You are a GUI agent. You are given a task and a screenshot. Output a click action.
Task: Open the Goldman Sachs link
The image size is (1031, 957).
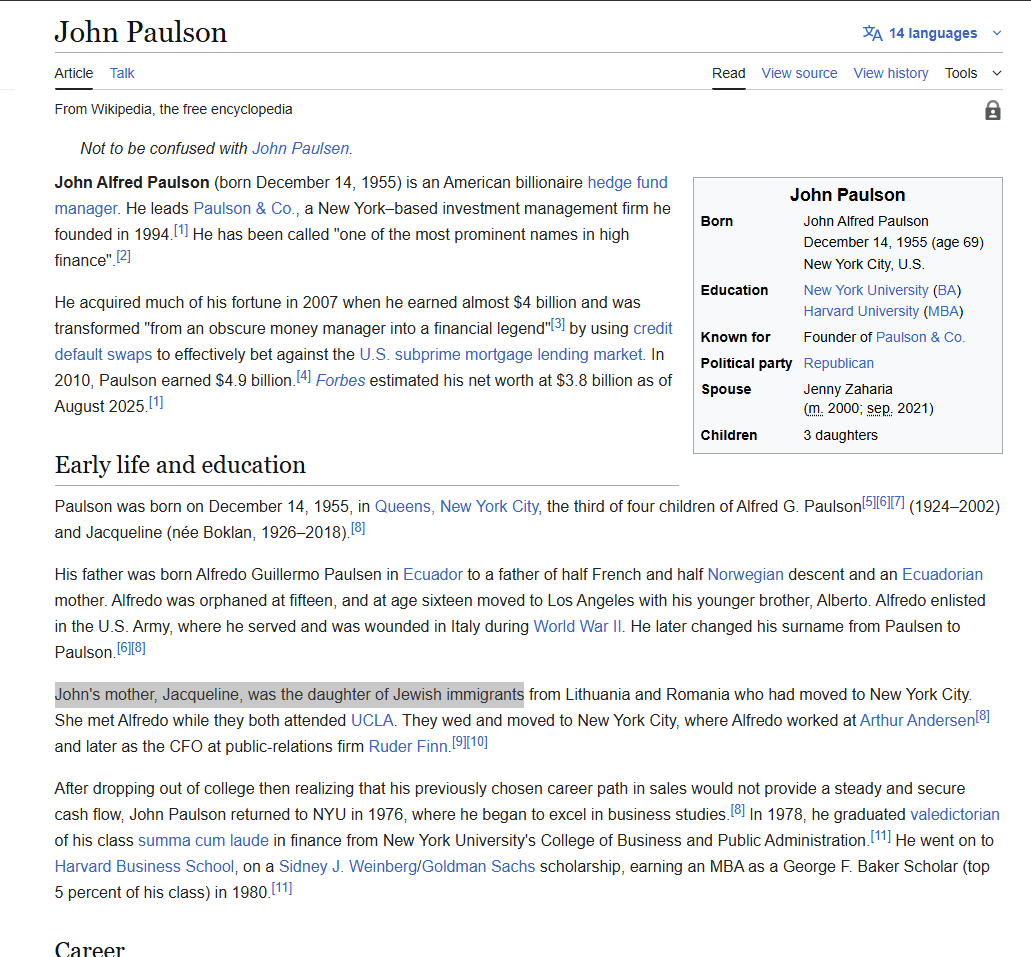point(478,866)
